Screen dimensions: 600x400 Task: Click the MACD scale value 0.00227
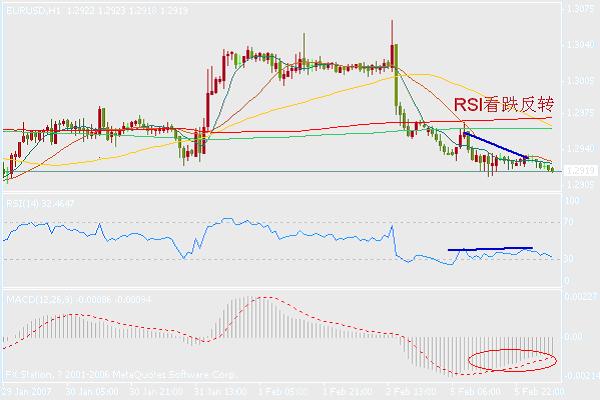point(581,297)
